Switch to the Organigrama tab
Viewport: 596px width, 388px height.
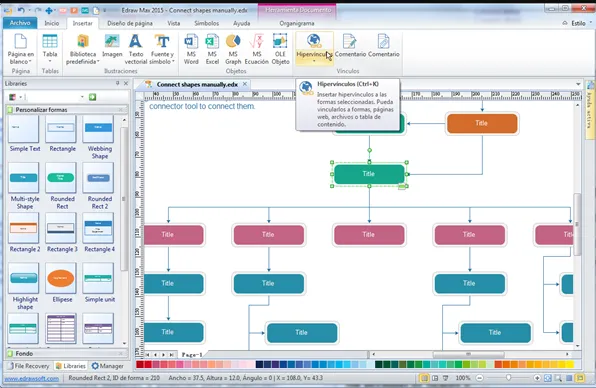coord(296,23)
